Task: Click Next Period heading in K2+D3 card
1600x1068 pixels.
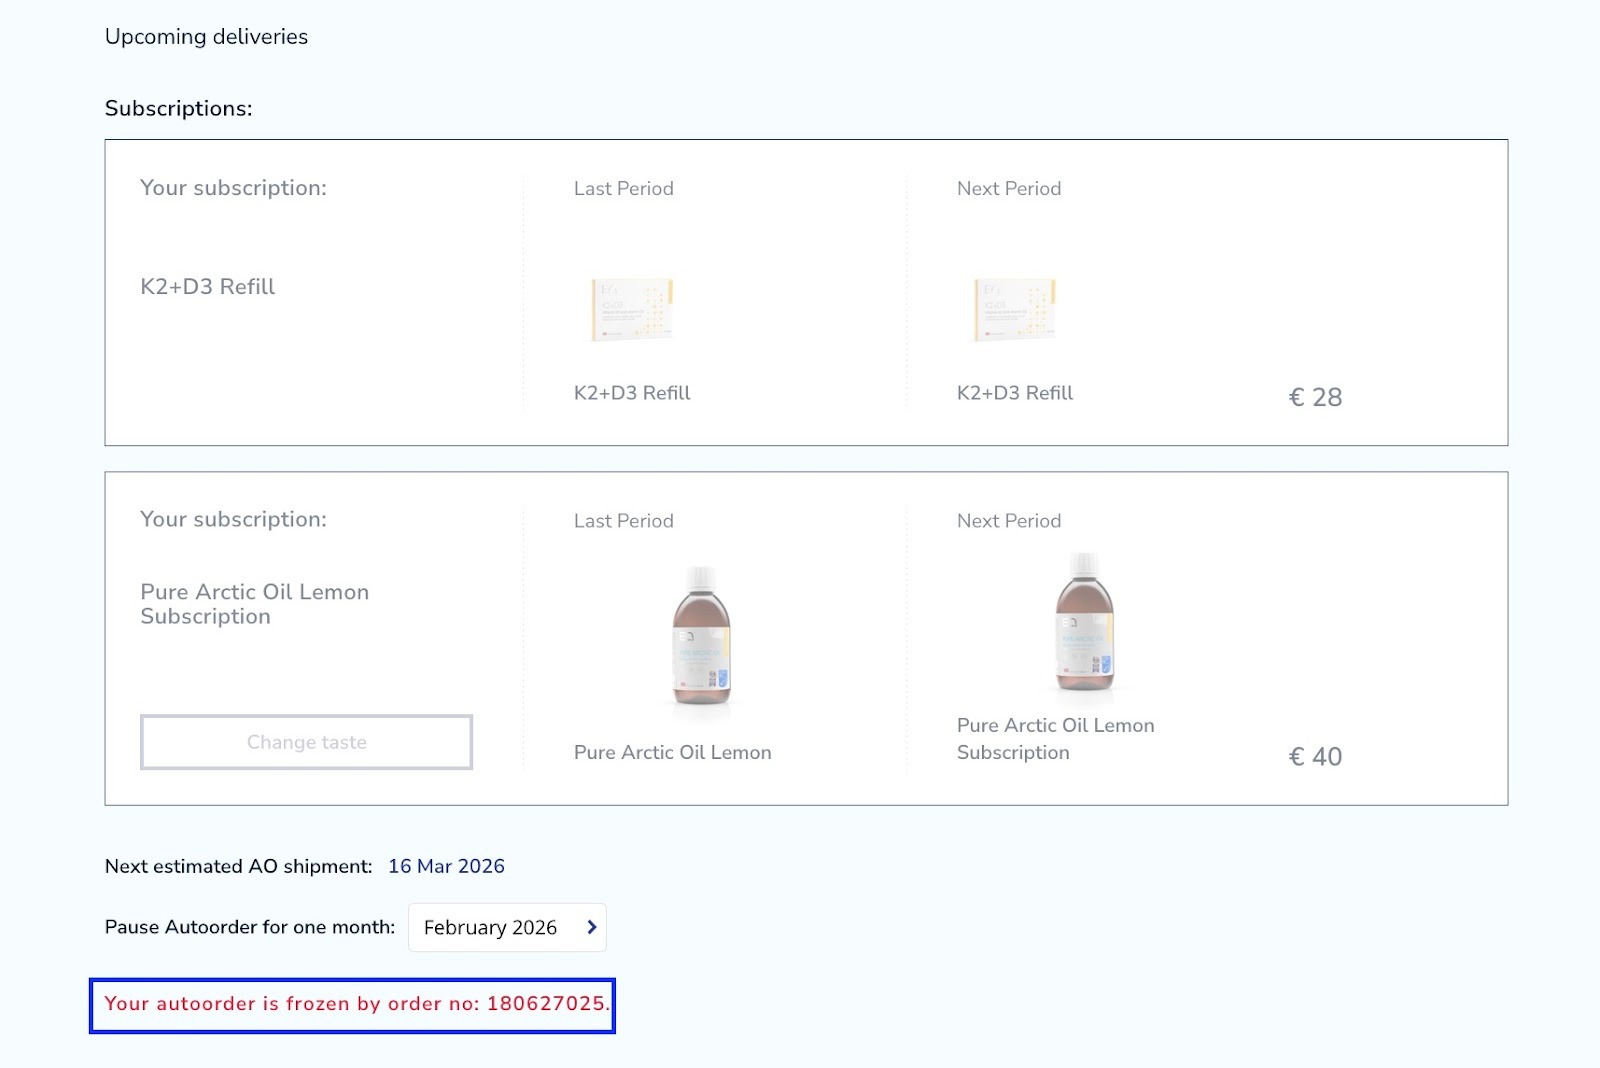Action: click(x=1008, y=188)
